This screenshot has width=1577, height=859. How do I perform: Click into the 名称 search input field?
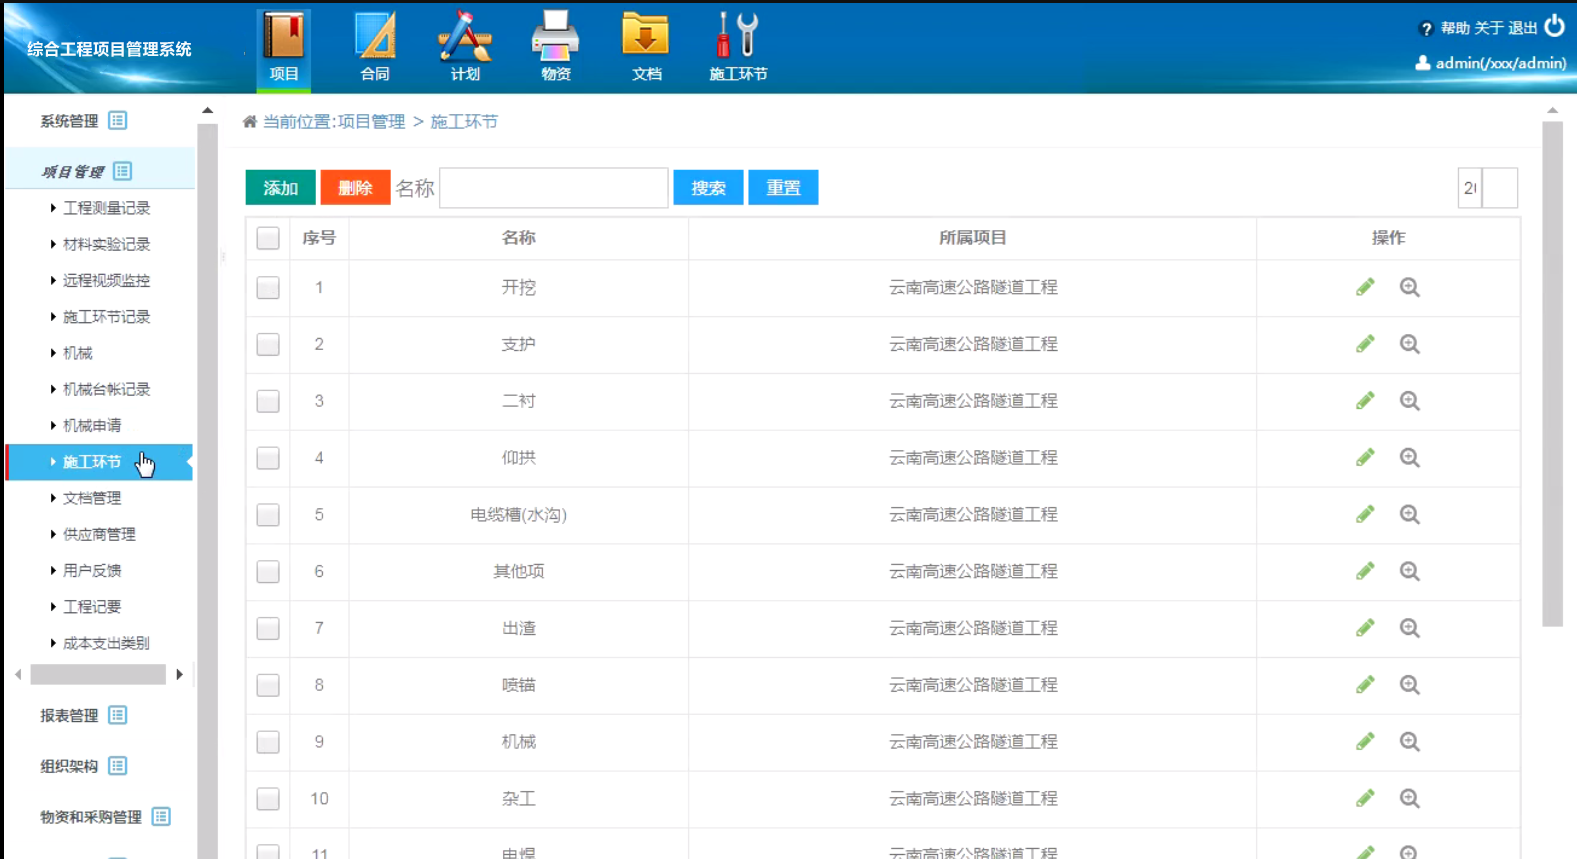[x=553, y=188]
